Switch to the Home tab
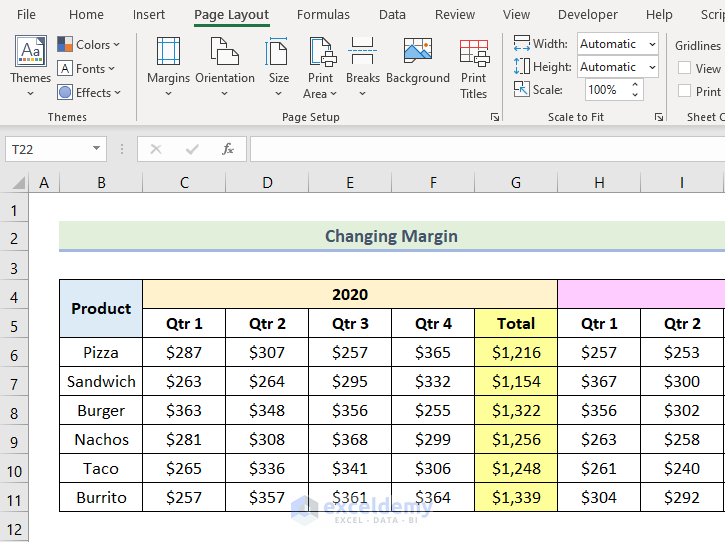The height and width of the screenshot is (542, 725). click(86, 15)
